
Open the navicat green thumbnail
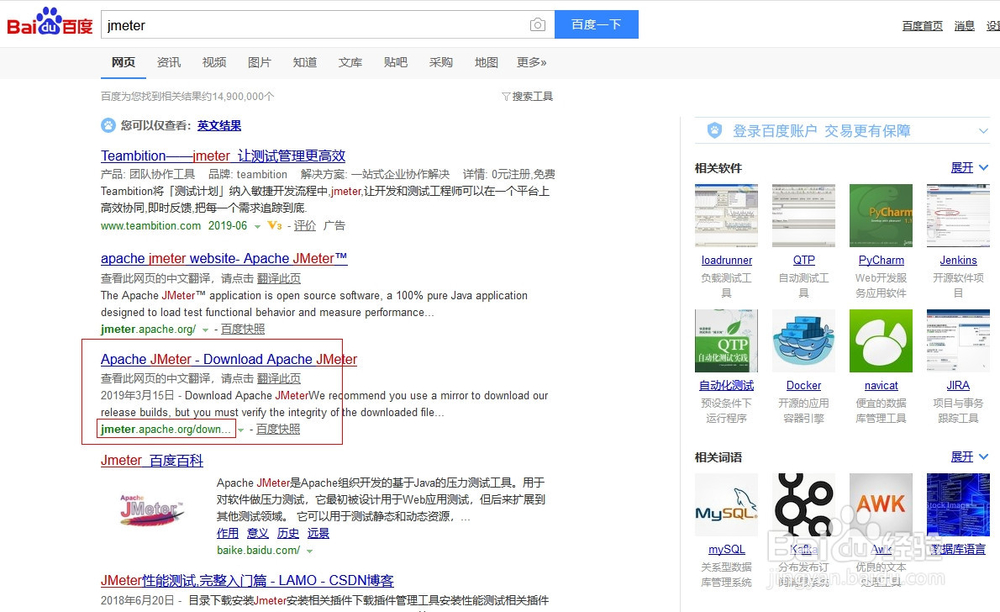coord(881,341)
